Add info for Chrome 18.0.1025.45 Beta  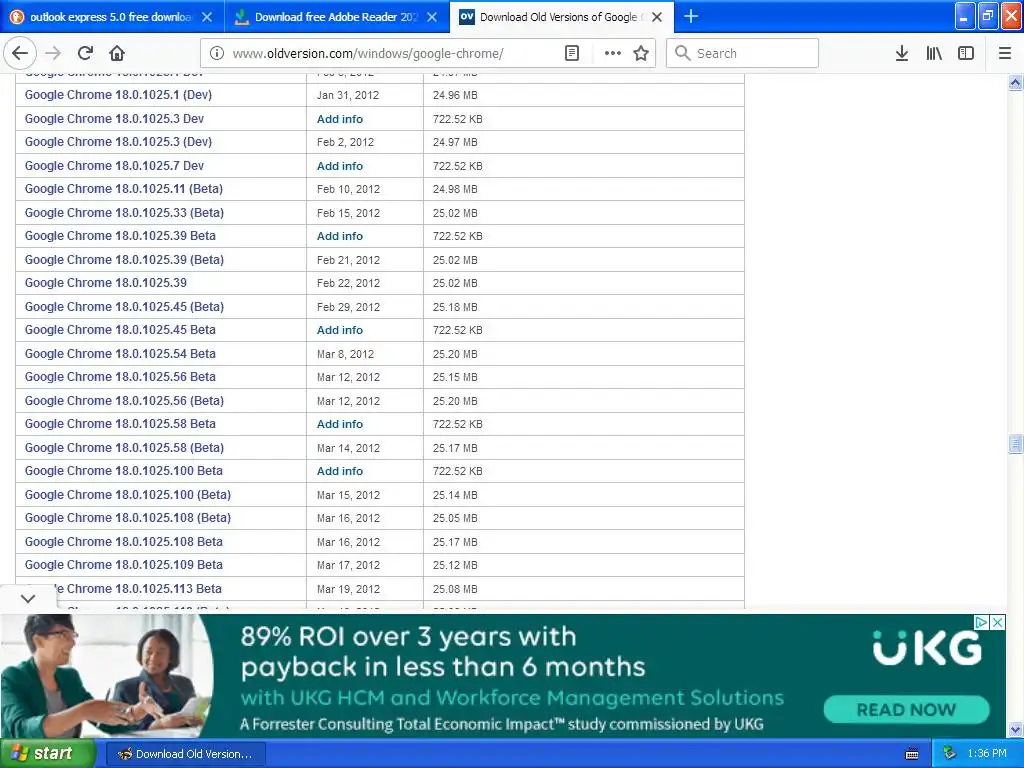[340, 330]
